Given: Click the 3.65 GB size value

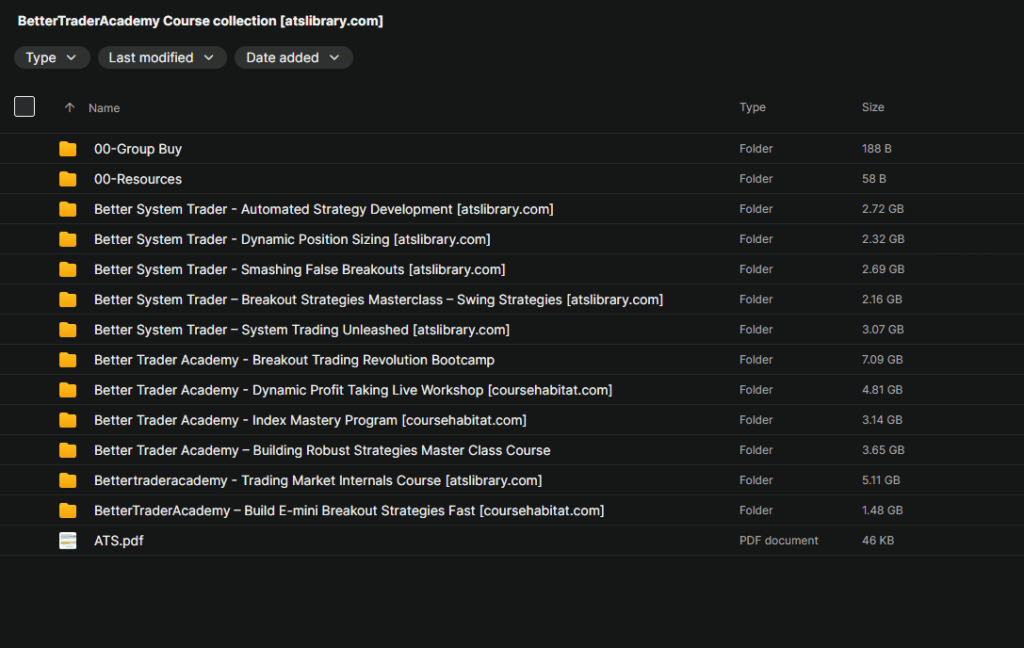Looking at the screenshot, I should [x=883, y=449].
